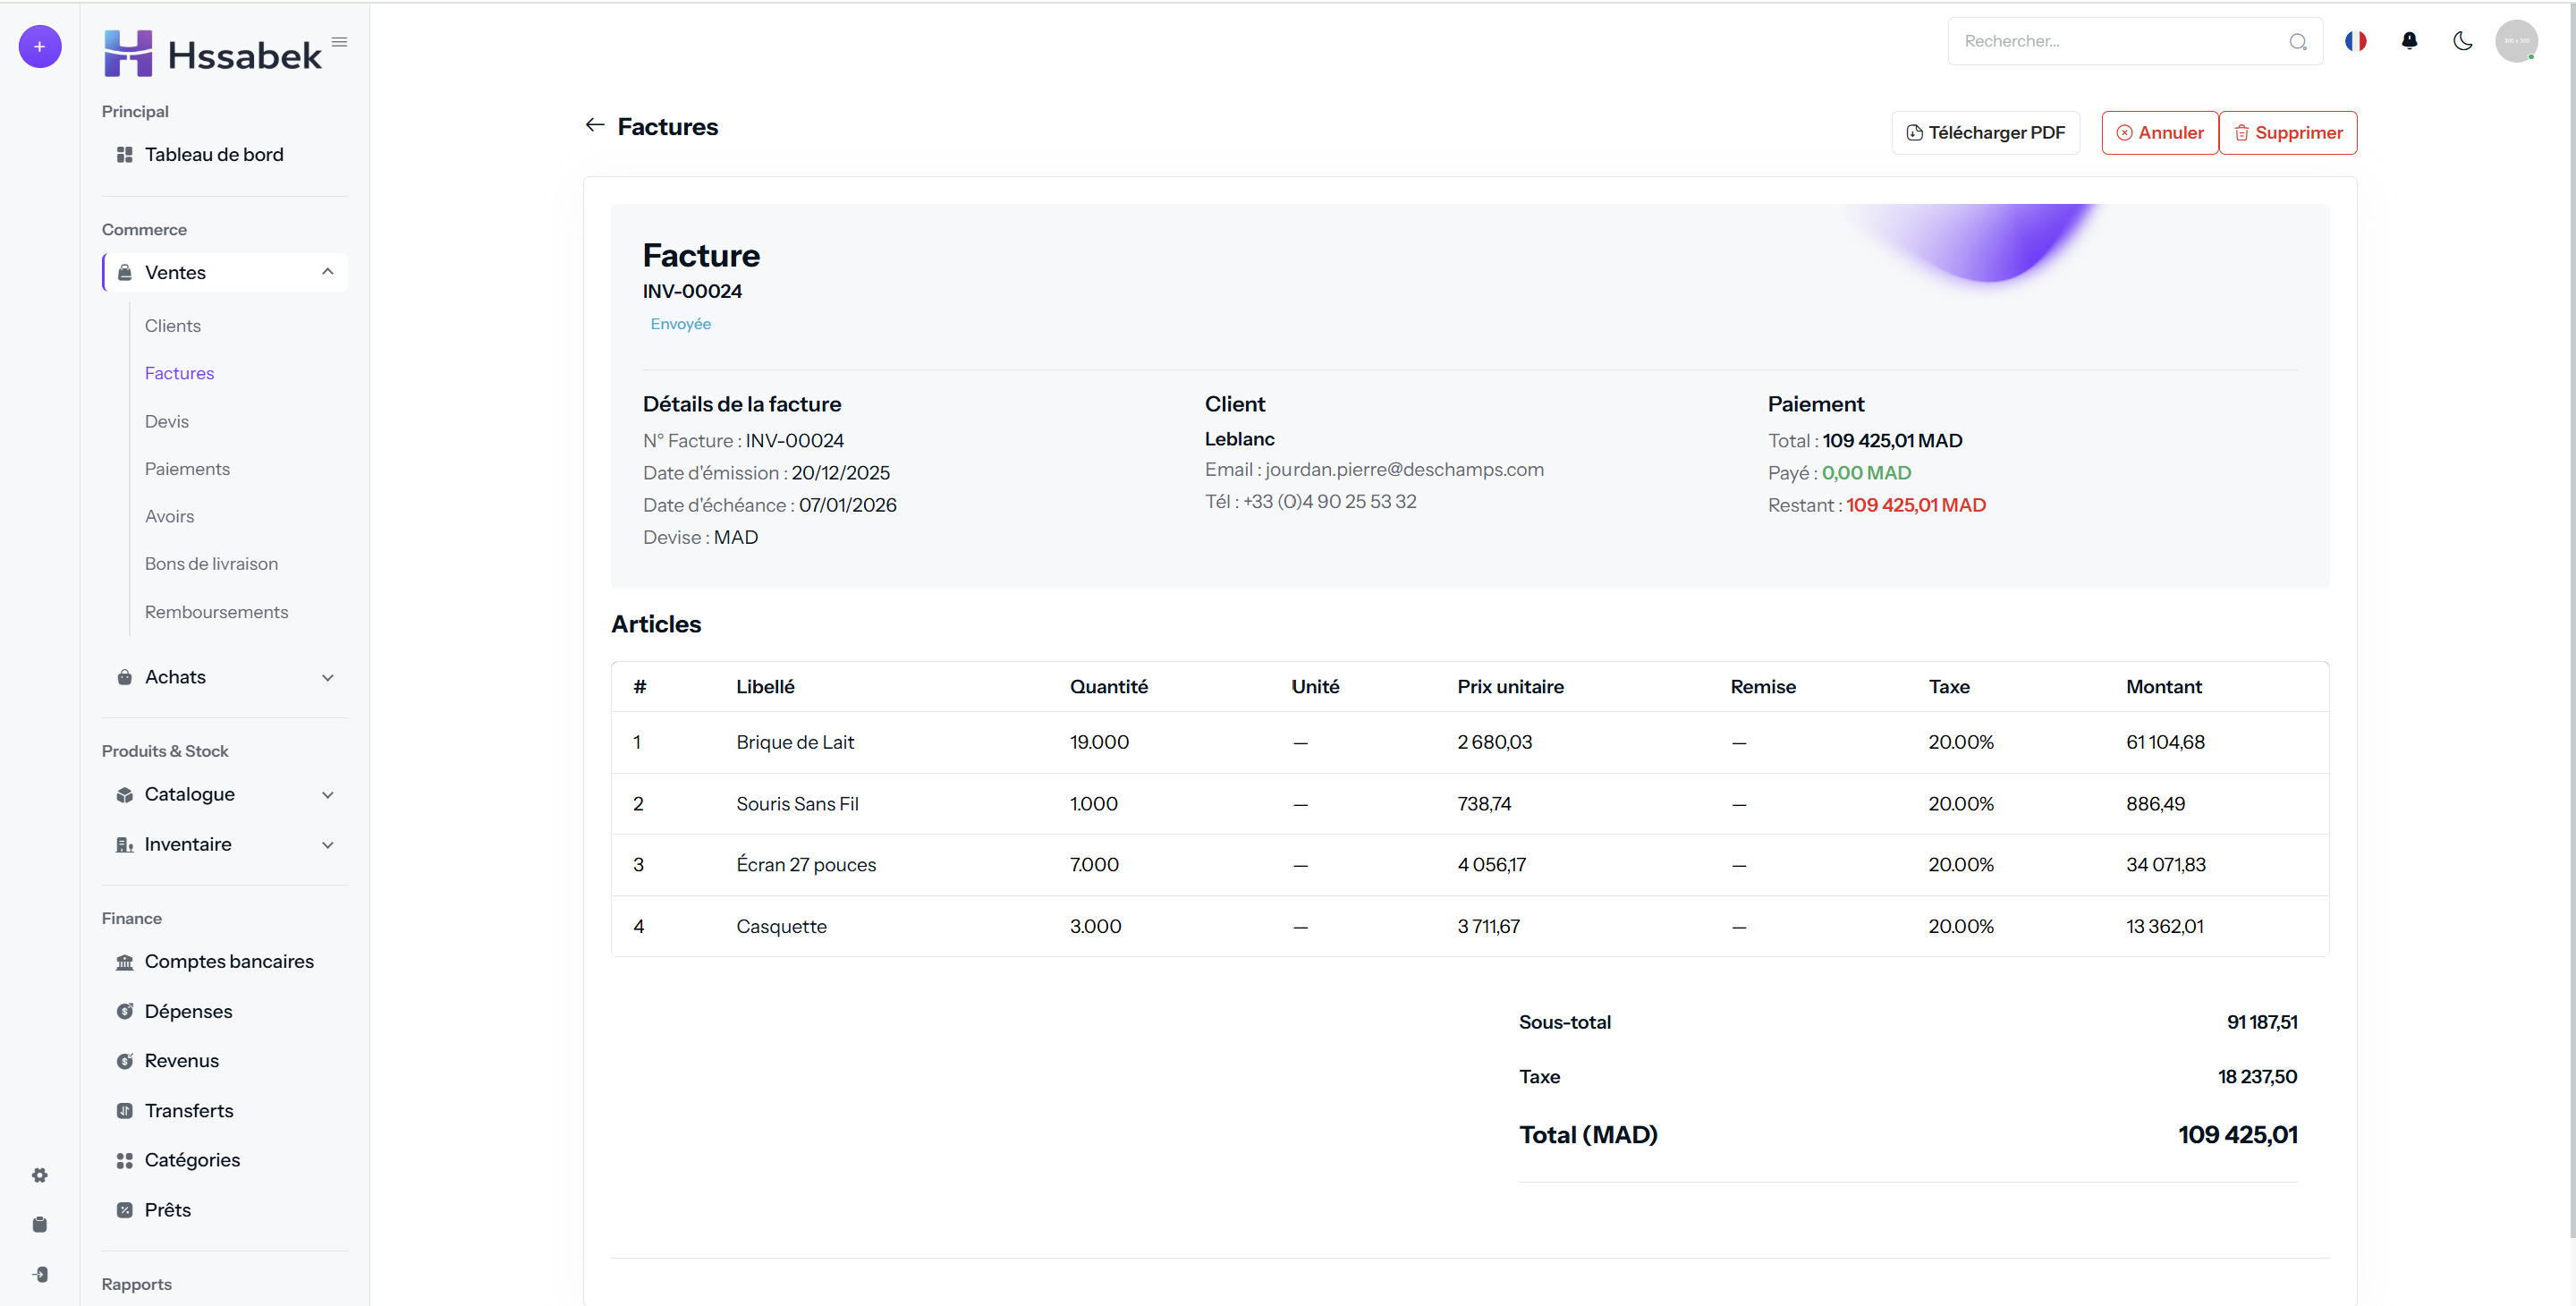Collapse the sidebar with the hamburger icon
Viewport: 2576px width, 1306px height.
340,42
